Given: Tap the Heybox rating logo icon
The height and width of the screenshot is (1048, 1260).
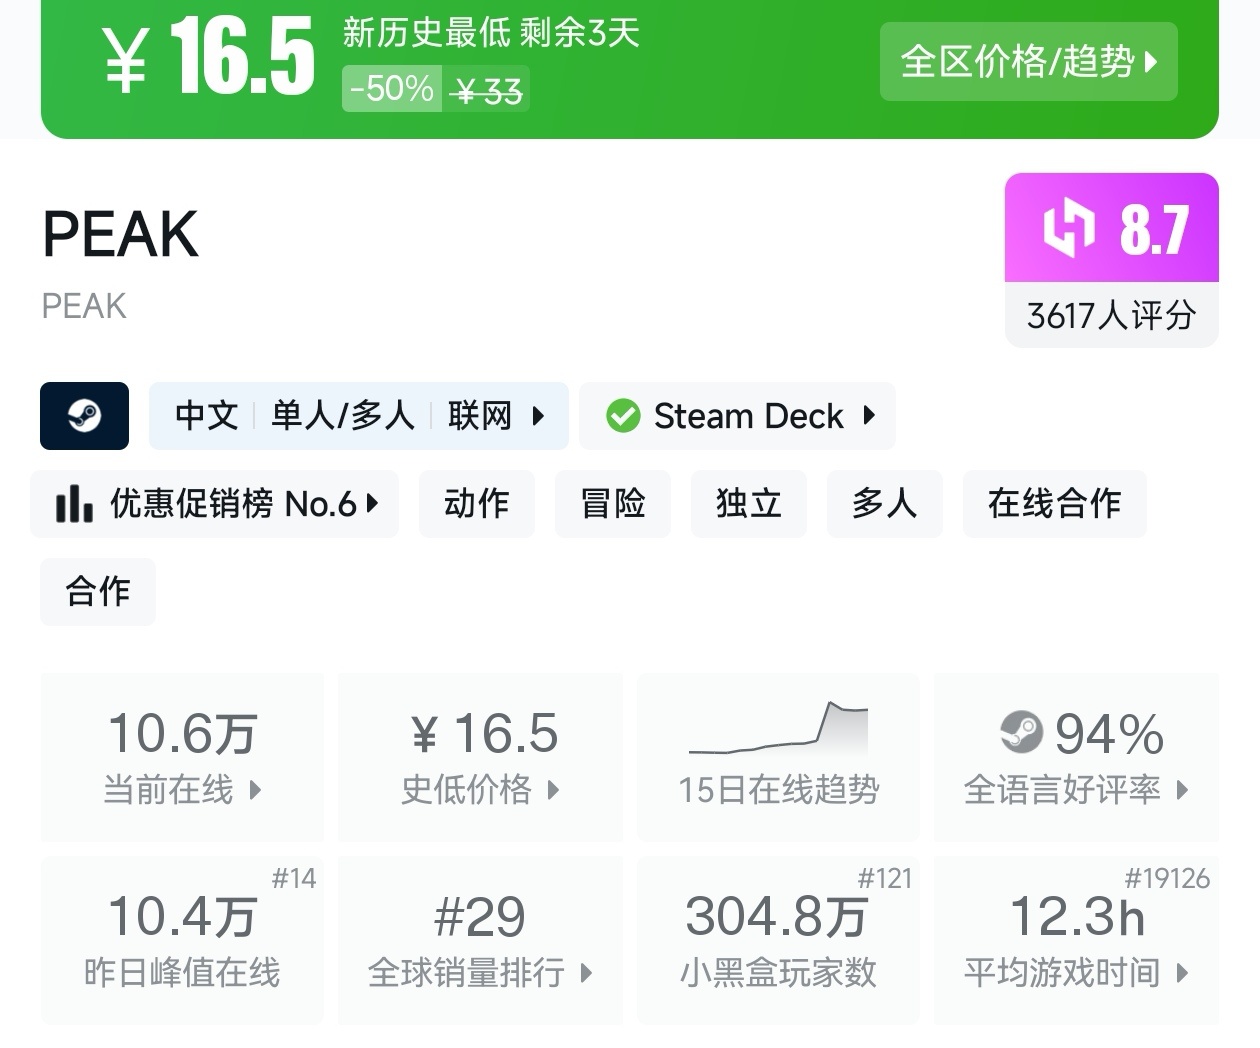Looking at the screenshot, I should point(1068,229).
